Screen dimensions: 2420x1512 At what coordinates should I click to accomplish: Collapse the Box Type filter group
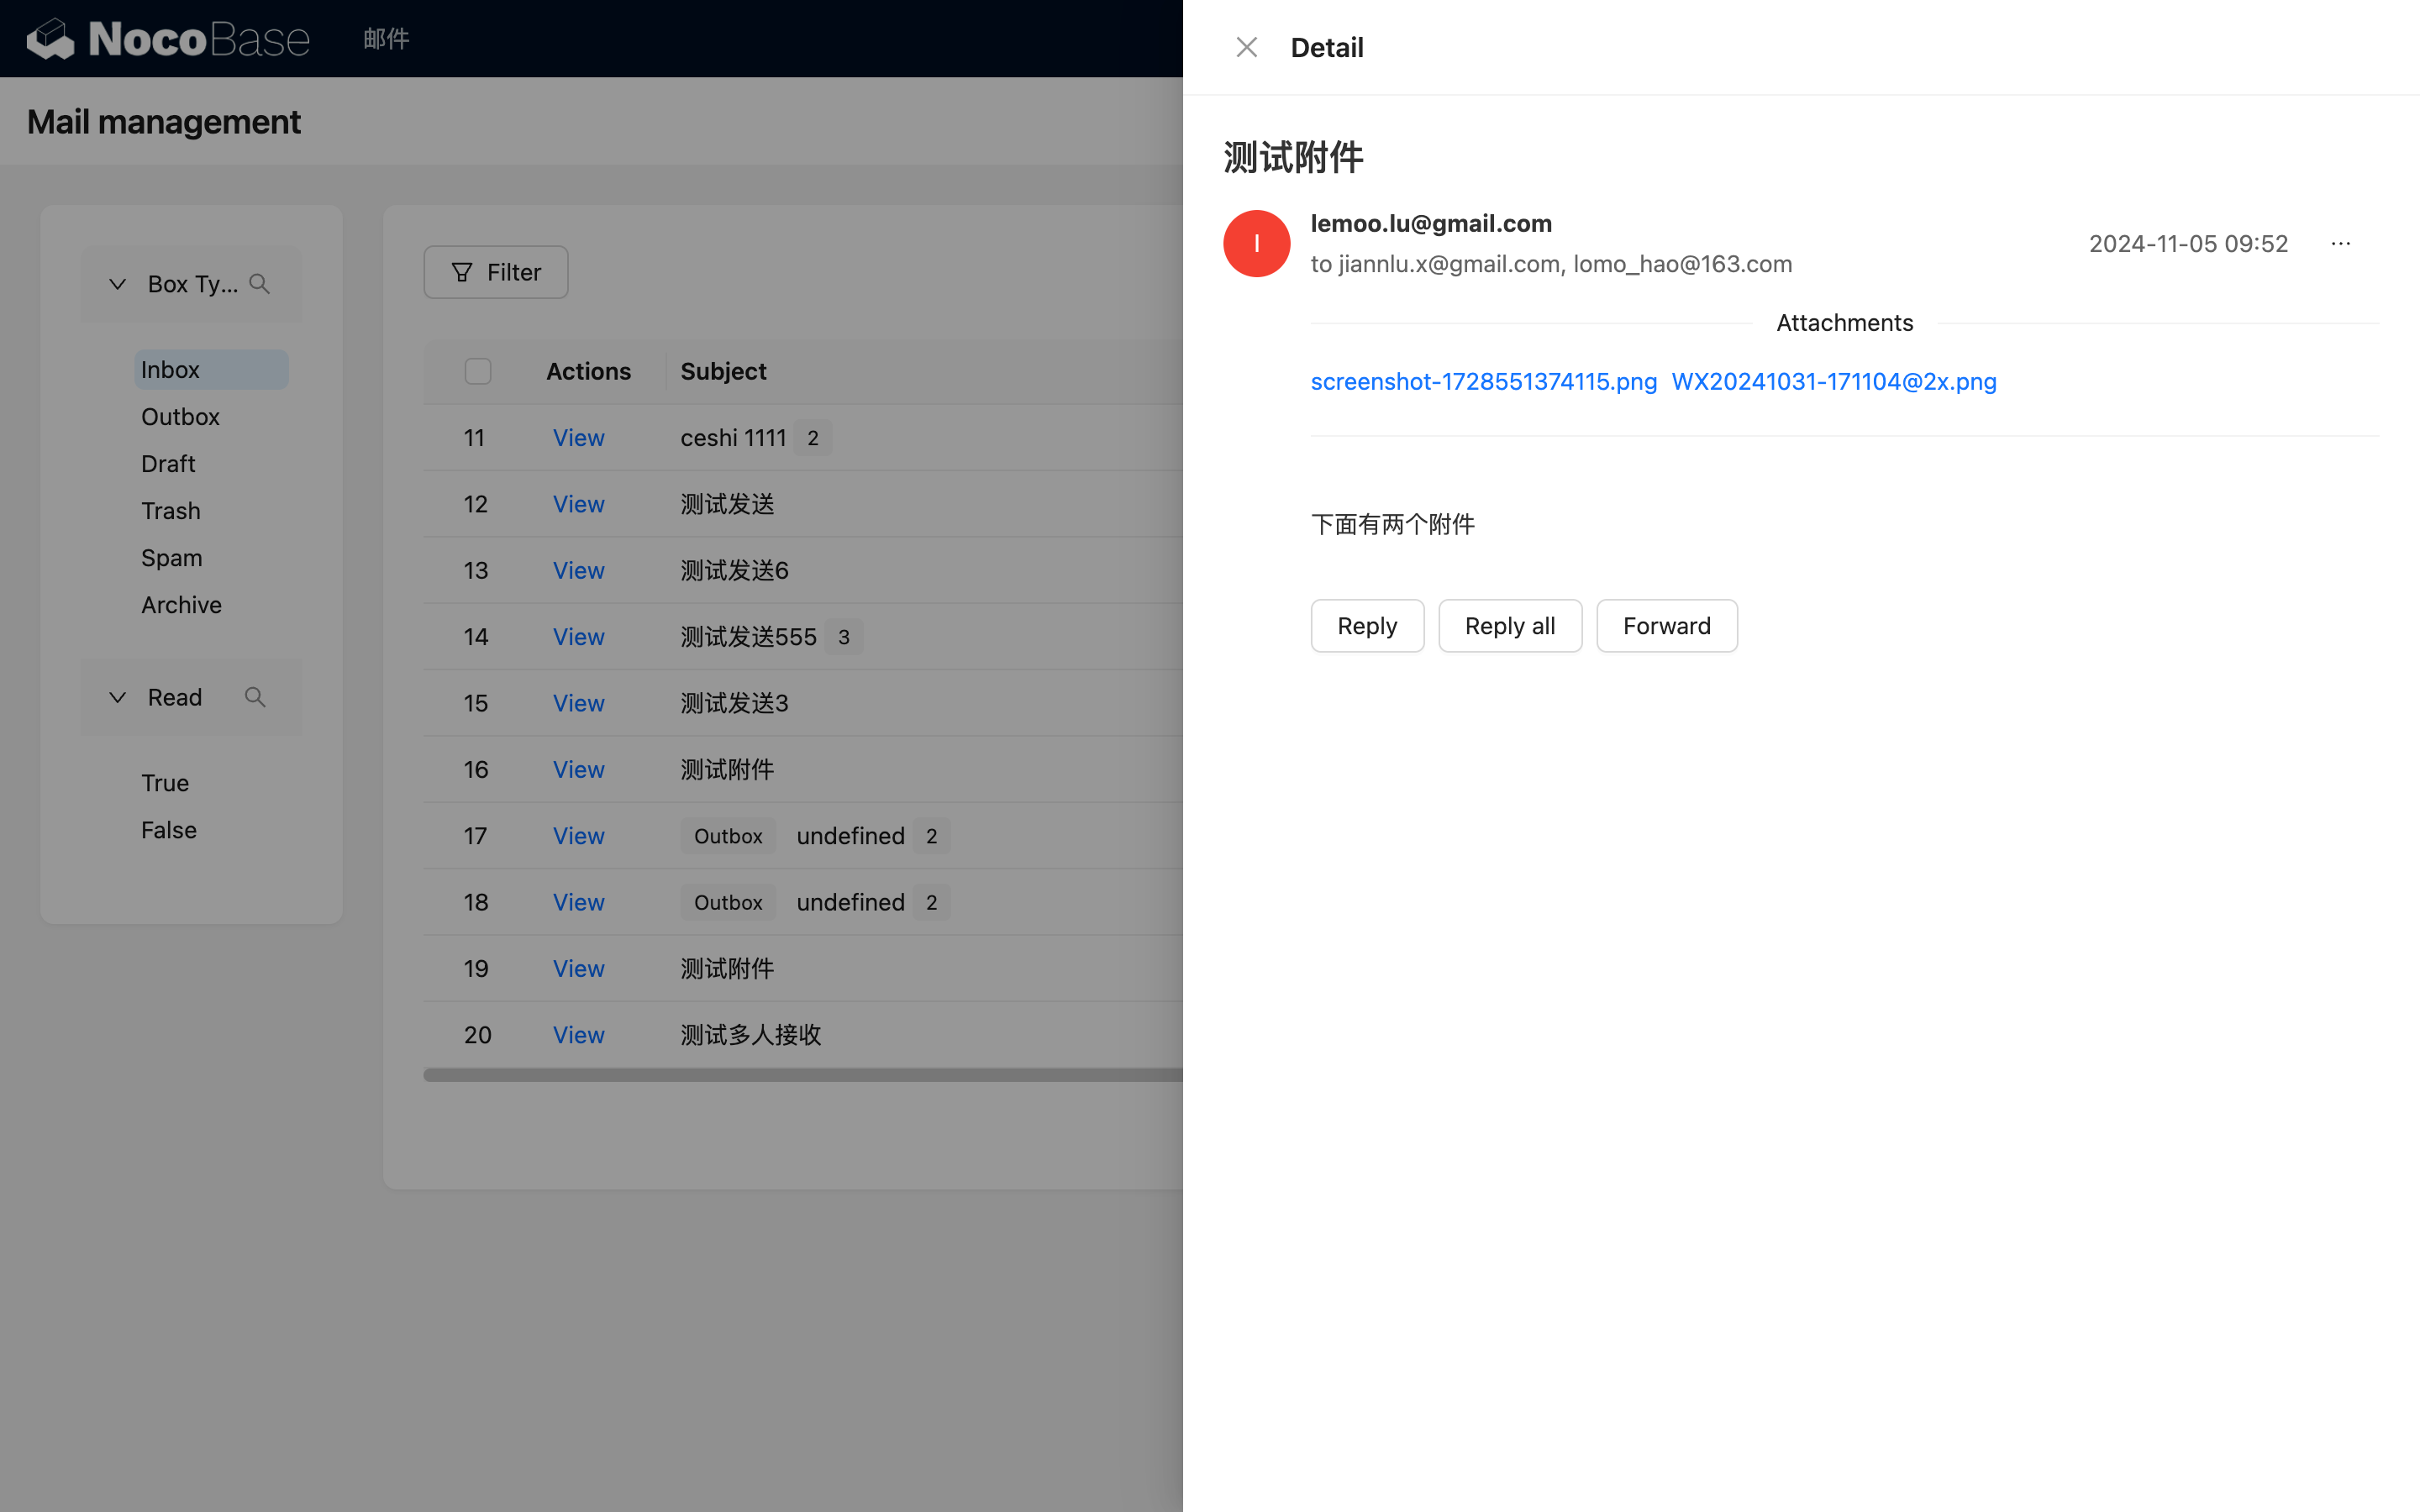click(117, 284)
